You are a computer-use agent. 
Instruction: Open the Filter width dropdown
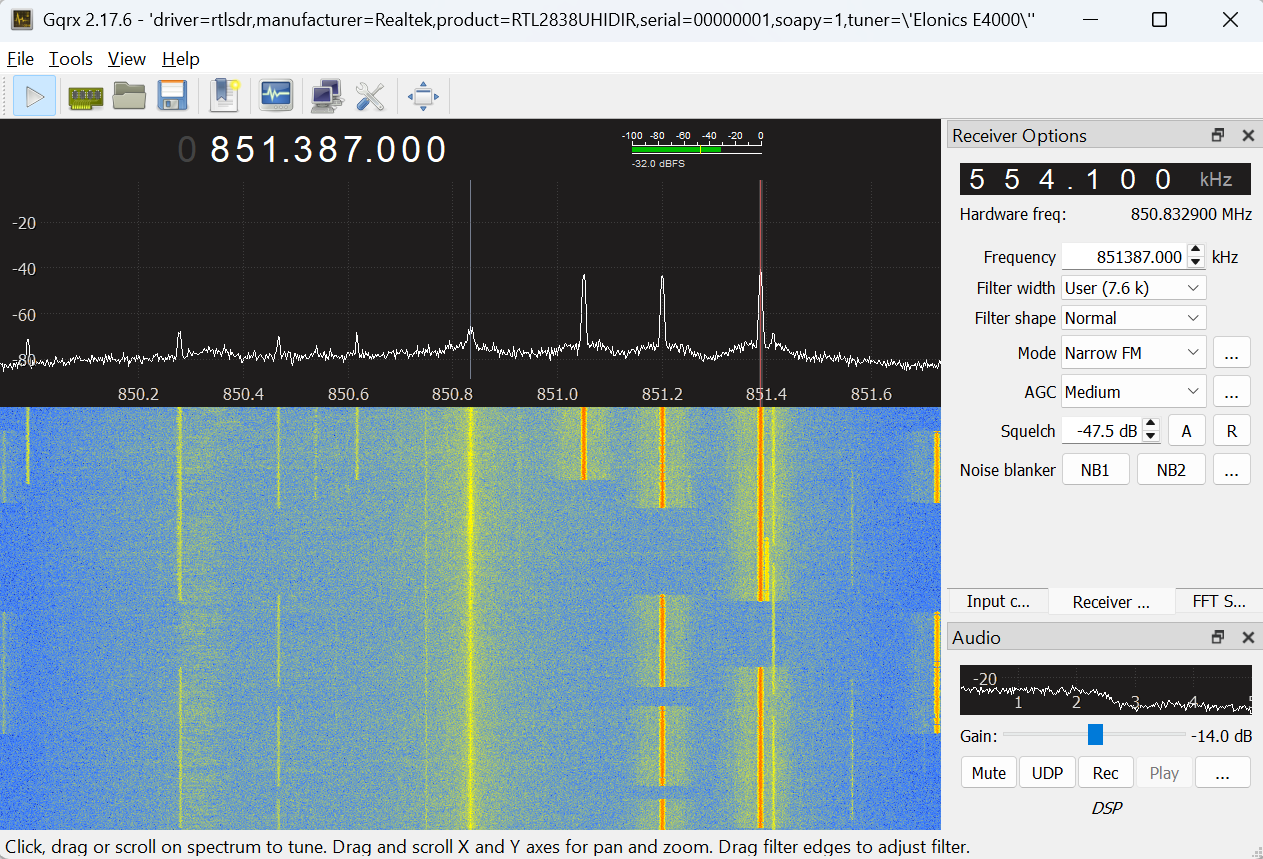click(x=1133, y=288)
